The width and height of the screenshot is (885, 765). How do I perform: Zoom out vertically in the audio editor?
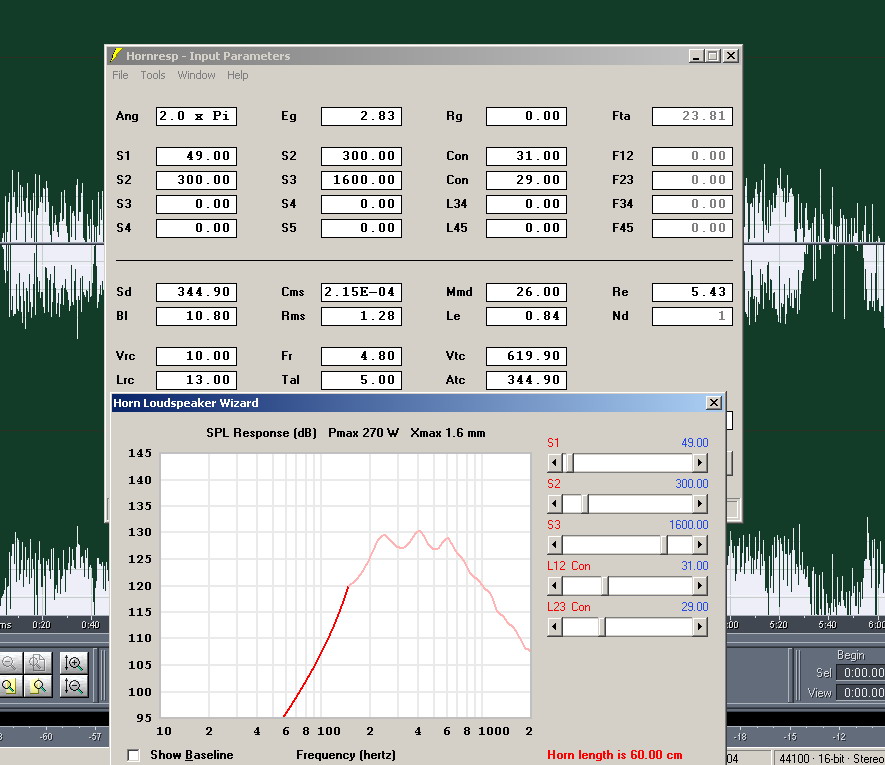click(x=73, y=686)
